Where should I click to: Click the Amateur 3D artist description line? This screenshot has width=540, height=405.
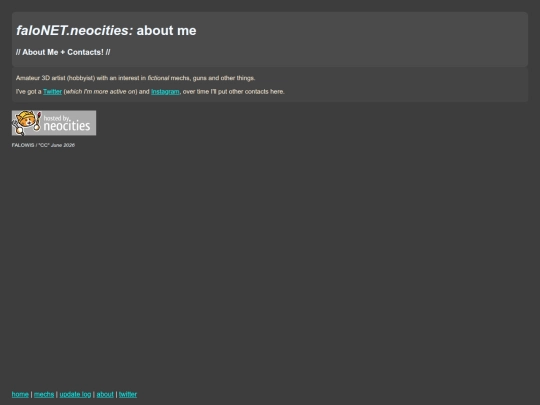pyautogui.click(x=135, y=78)
